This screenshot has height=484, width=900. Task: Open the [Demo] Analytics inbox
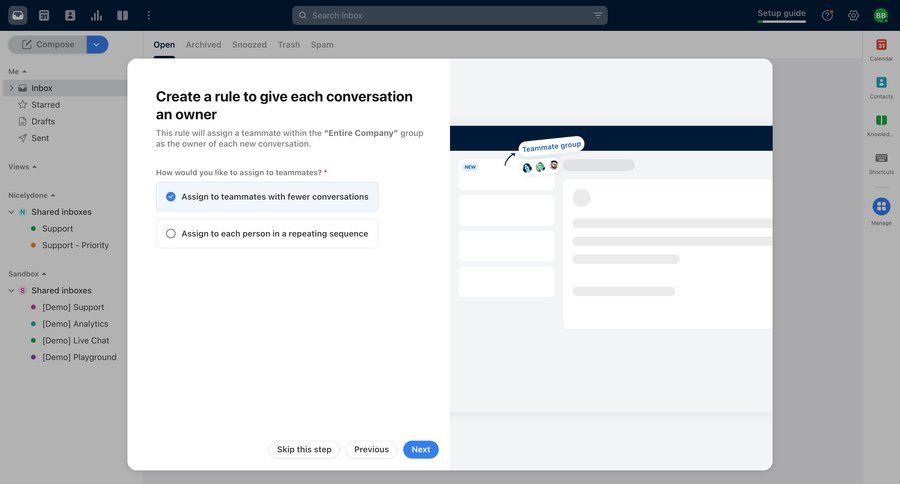click(x=75, y=324)
